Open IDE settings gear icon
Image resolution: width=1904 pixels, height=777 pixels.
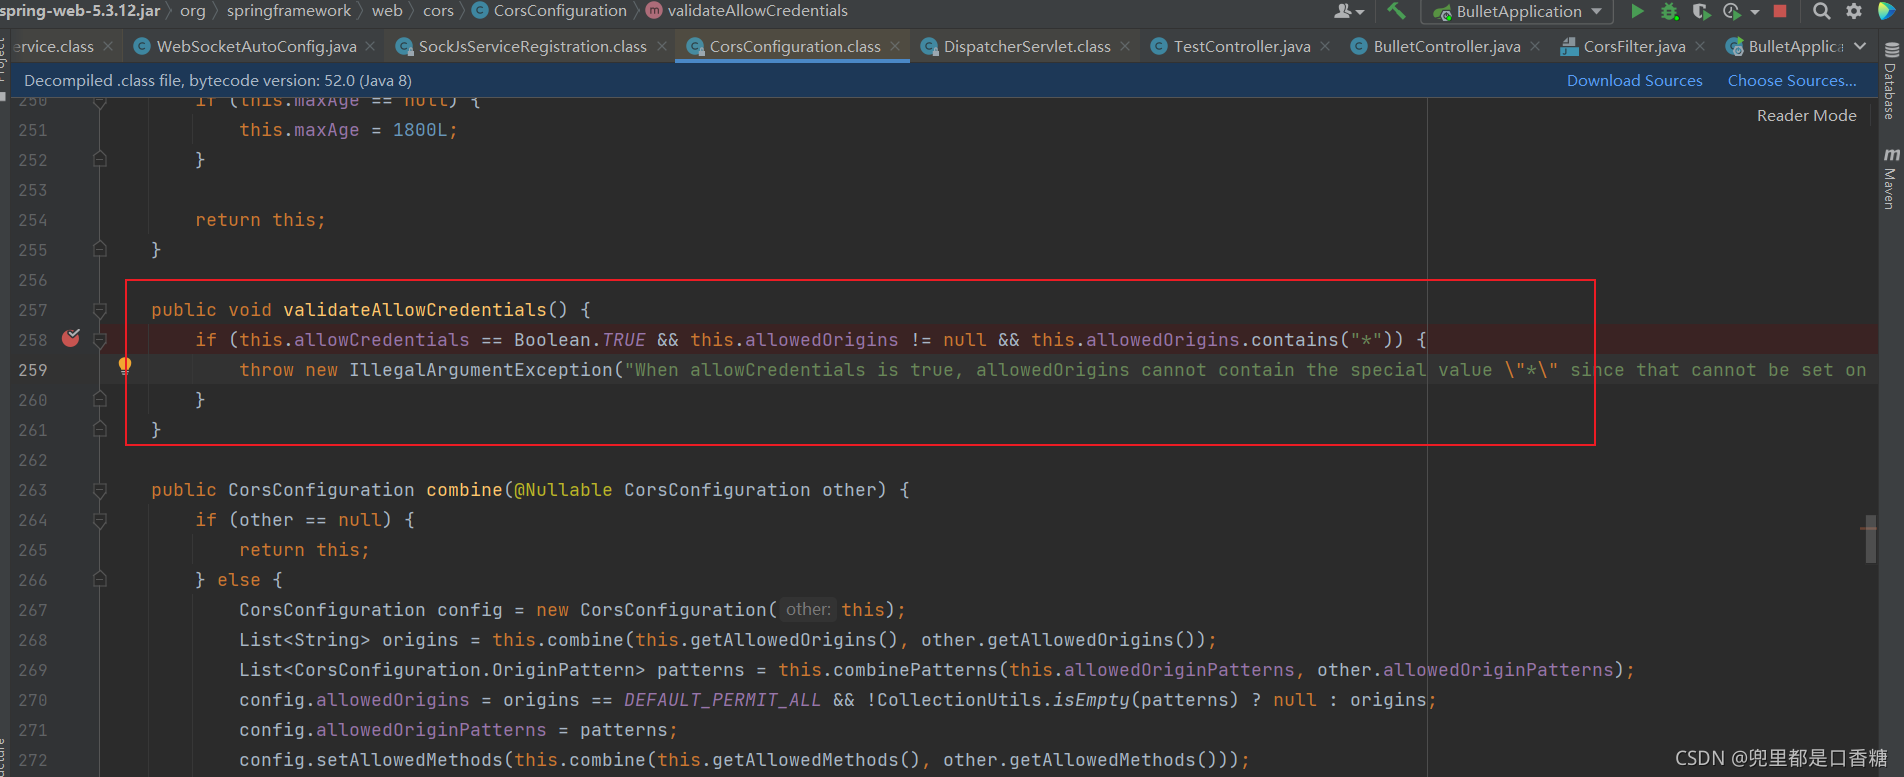[x=1854, y=11]
